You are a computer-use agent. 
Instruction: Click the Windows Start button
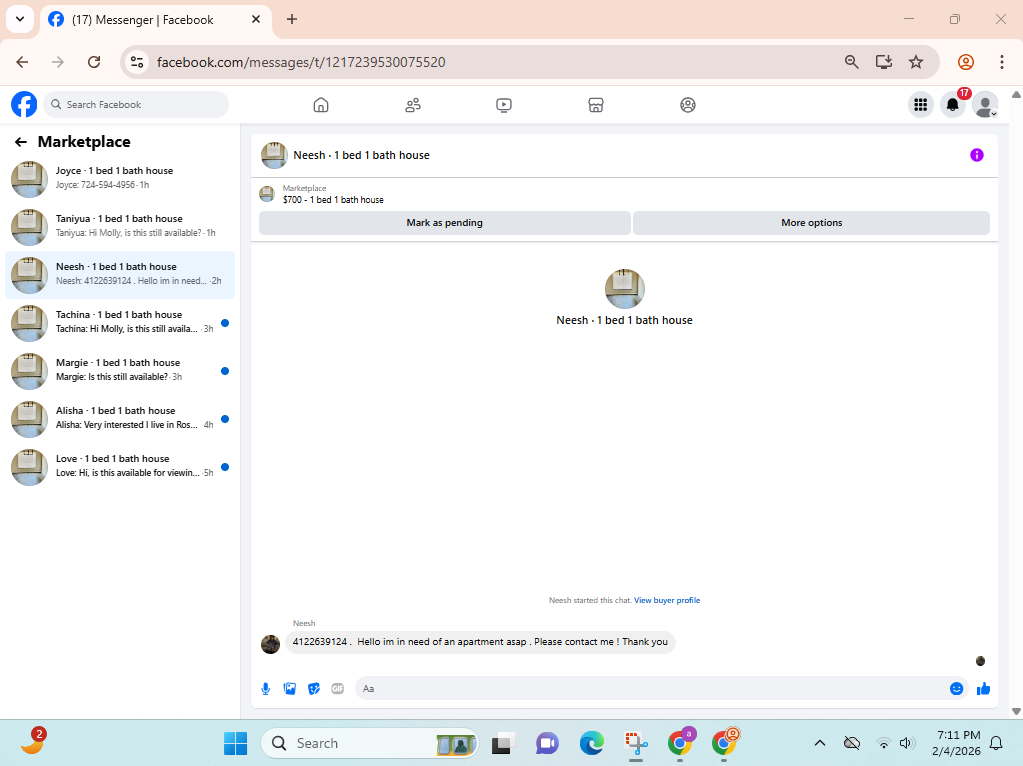236,743
